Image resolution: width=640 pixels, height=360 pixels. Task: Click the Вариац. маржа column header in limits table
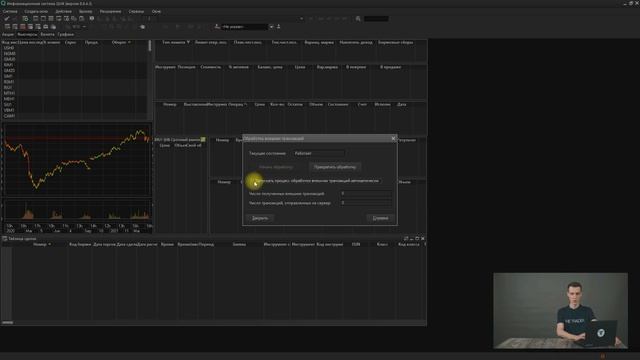pyautogui.click(x=319, y=42)
